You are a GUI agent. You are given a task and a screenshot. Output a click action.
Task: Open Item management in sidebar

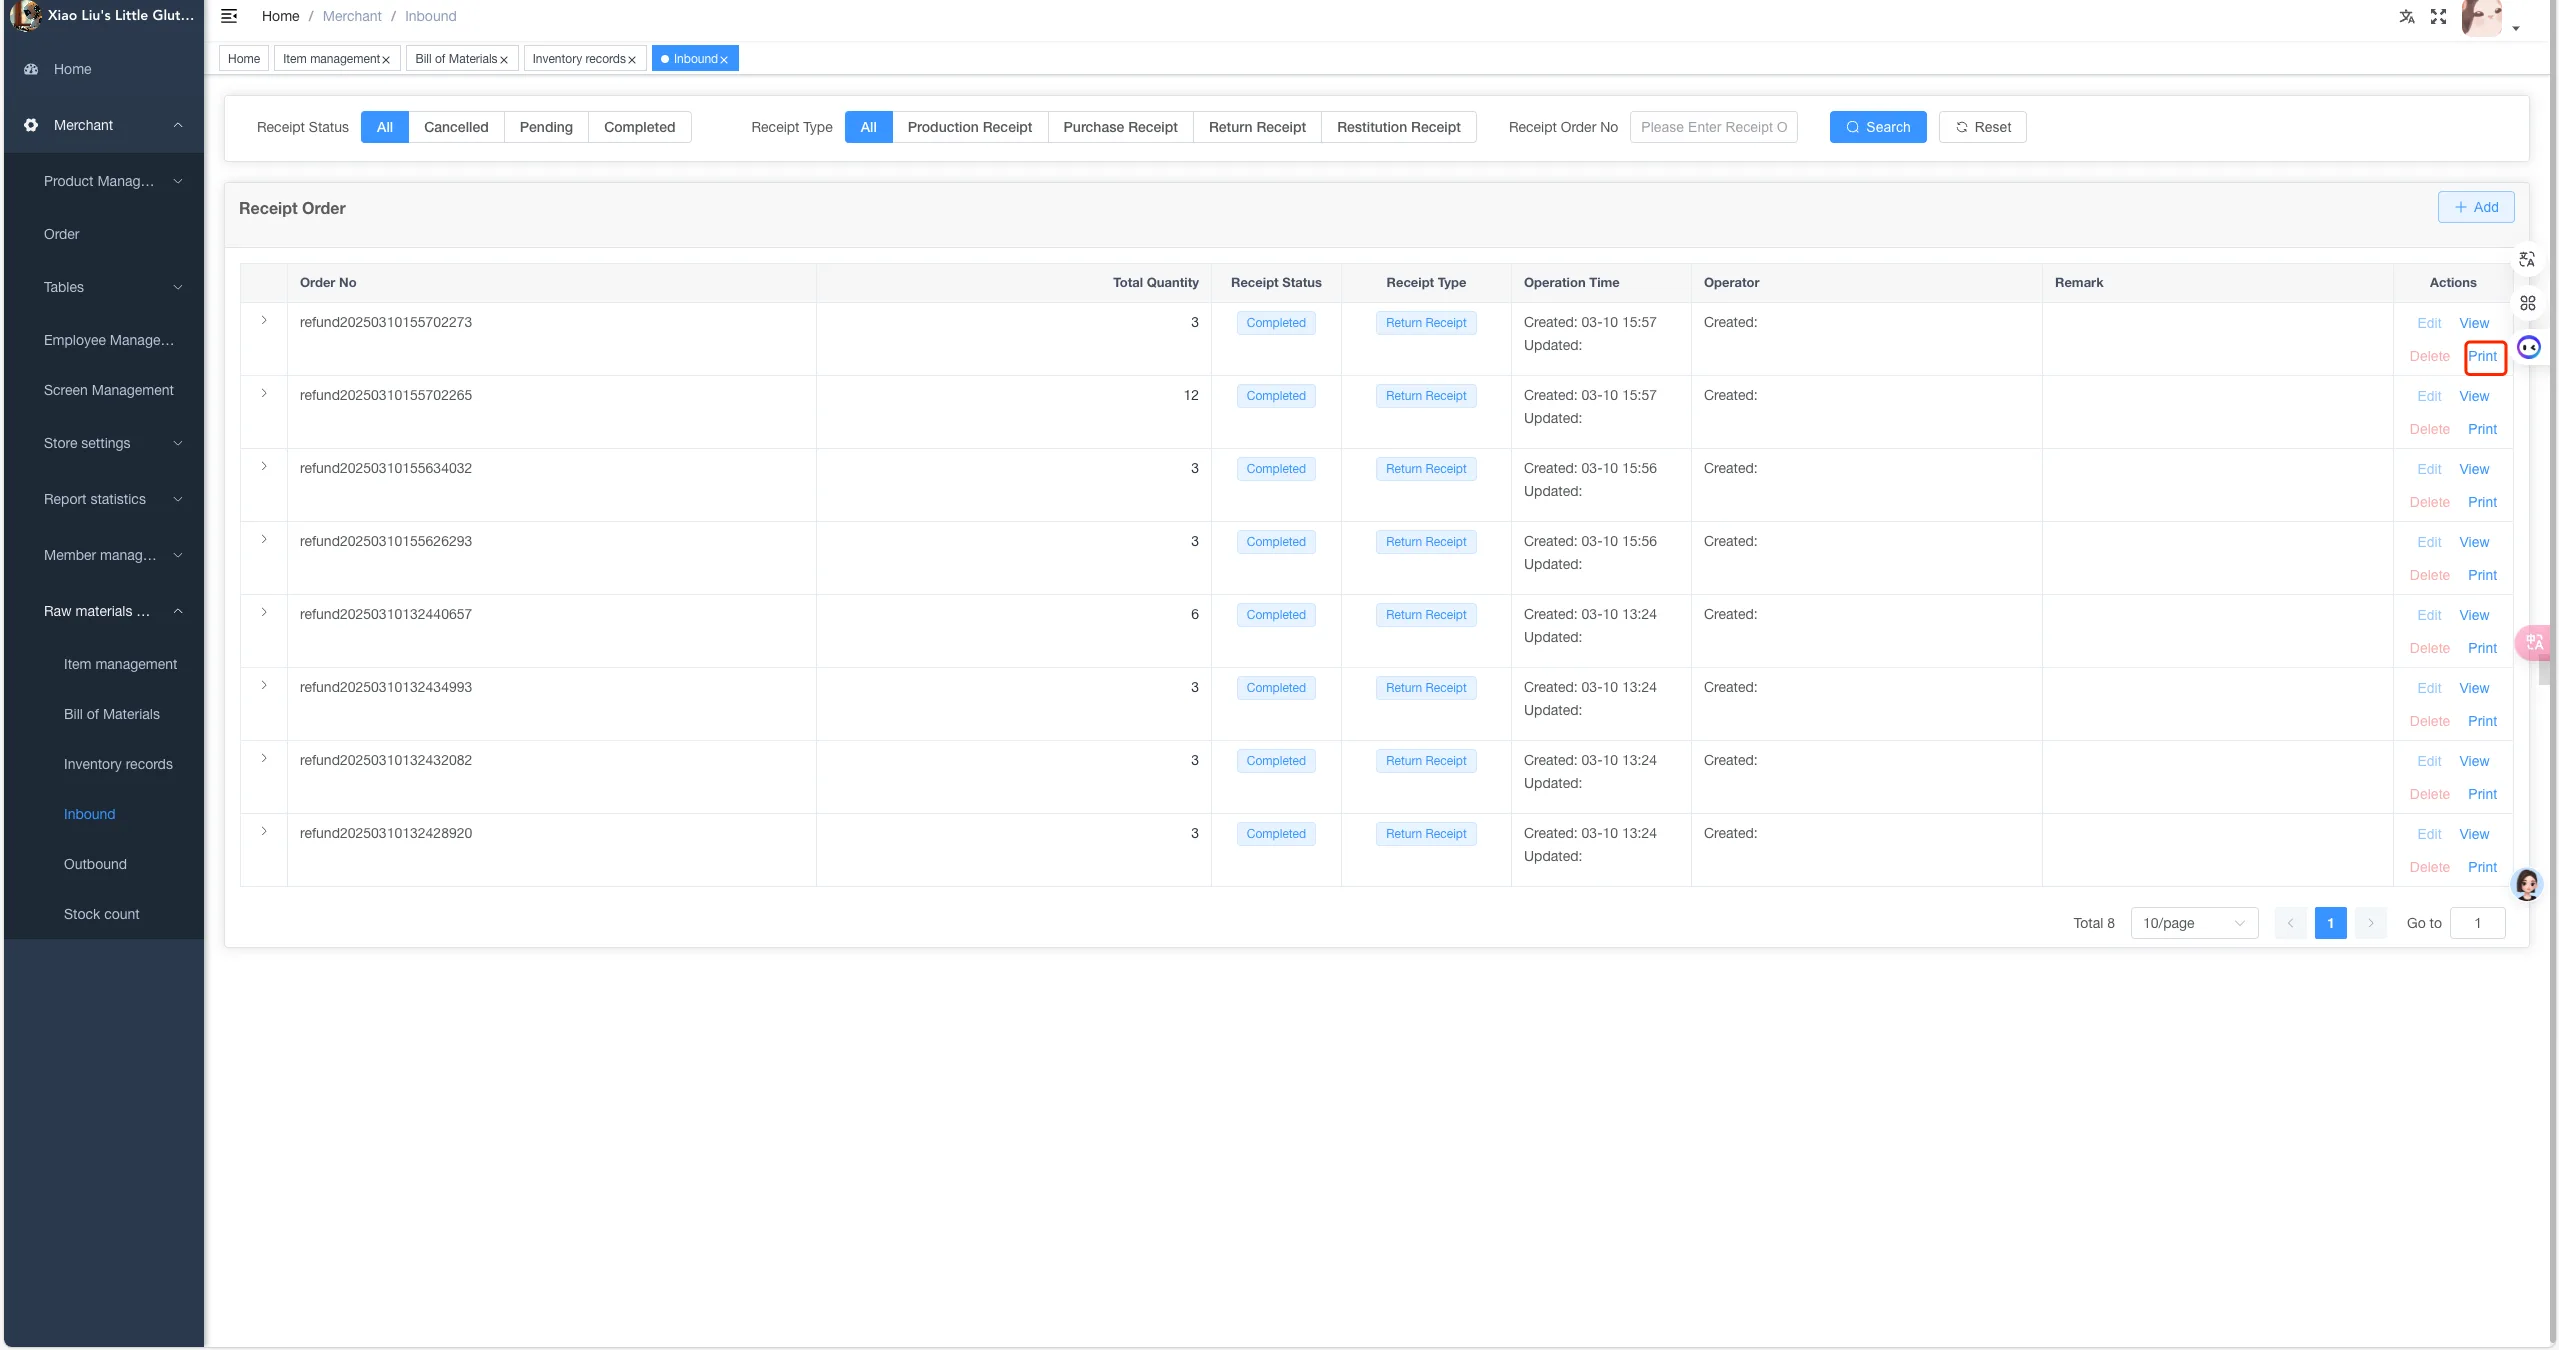(x=120, y=664)
